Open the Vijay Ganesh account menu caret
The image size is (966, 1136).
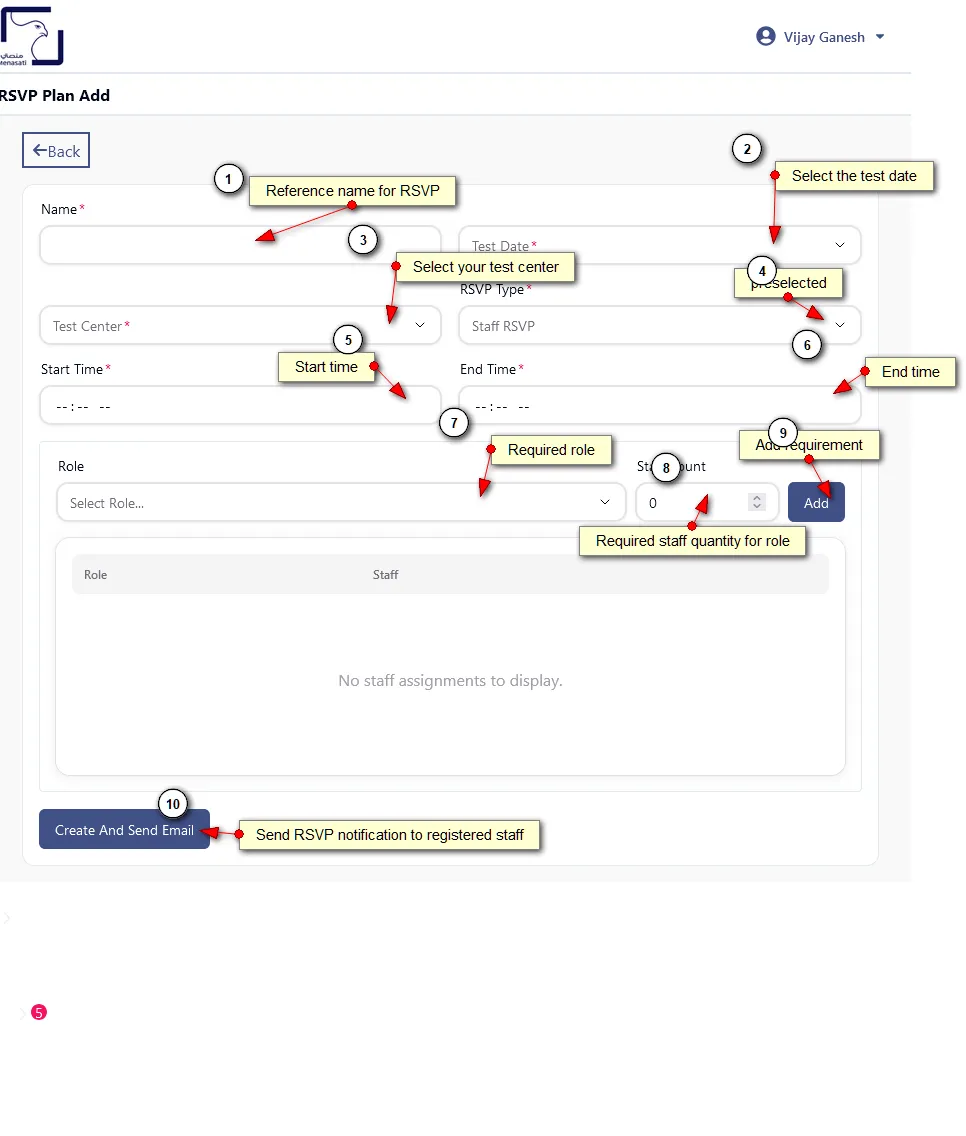click(x=880, y=37)
